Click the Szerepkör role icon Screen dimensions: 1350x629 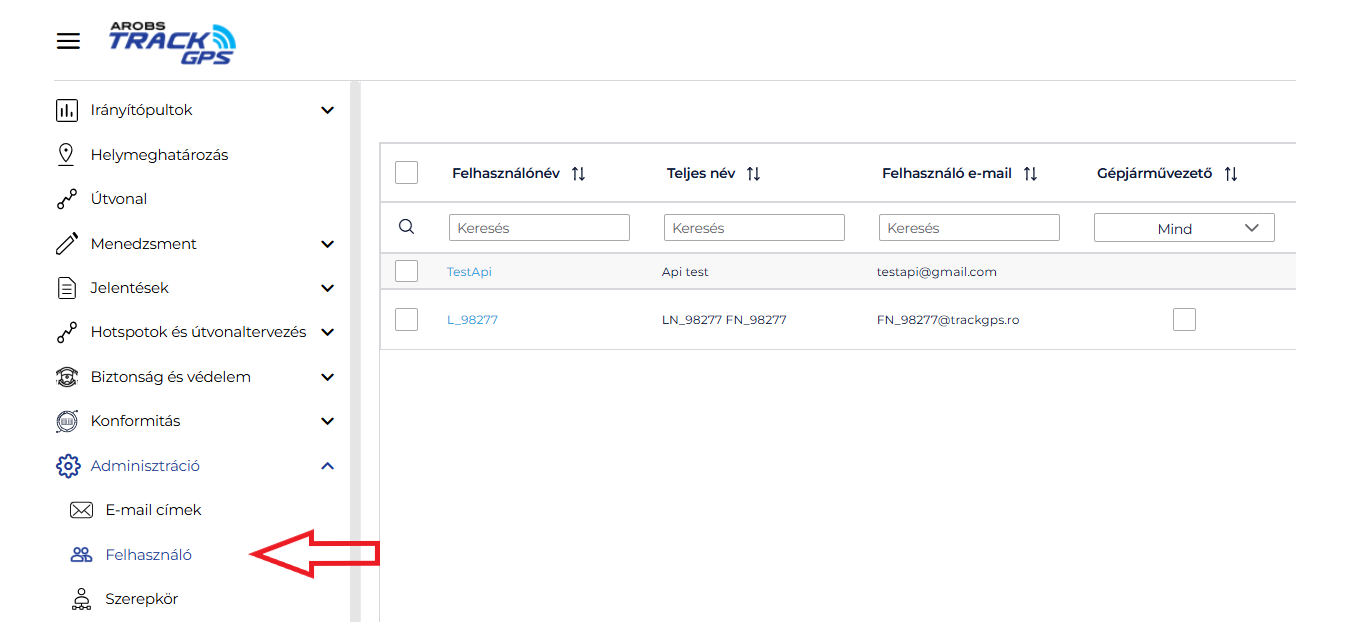[x=81, y=599]
